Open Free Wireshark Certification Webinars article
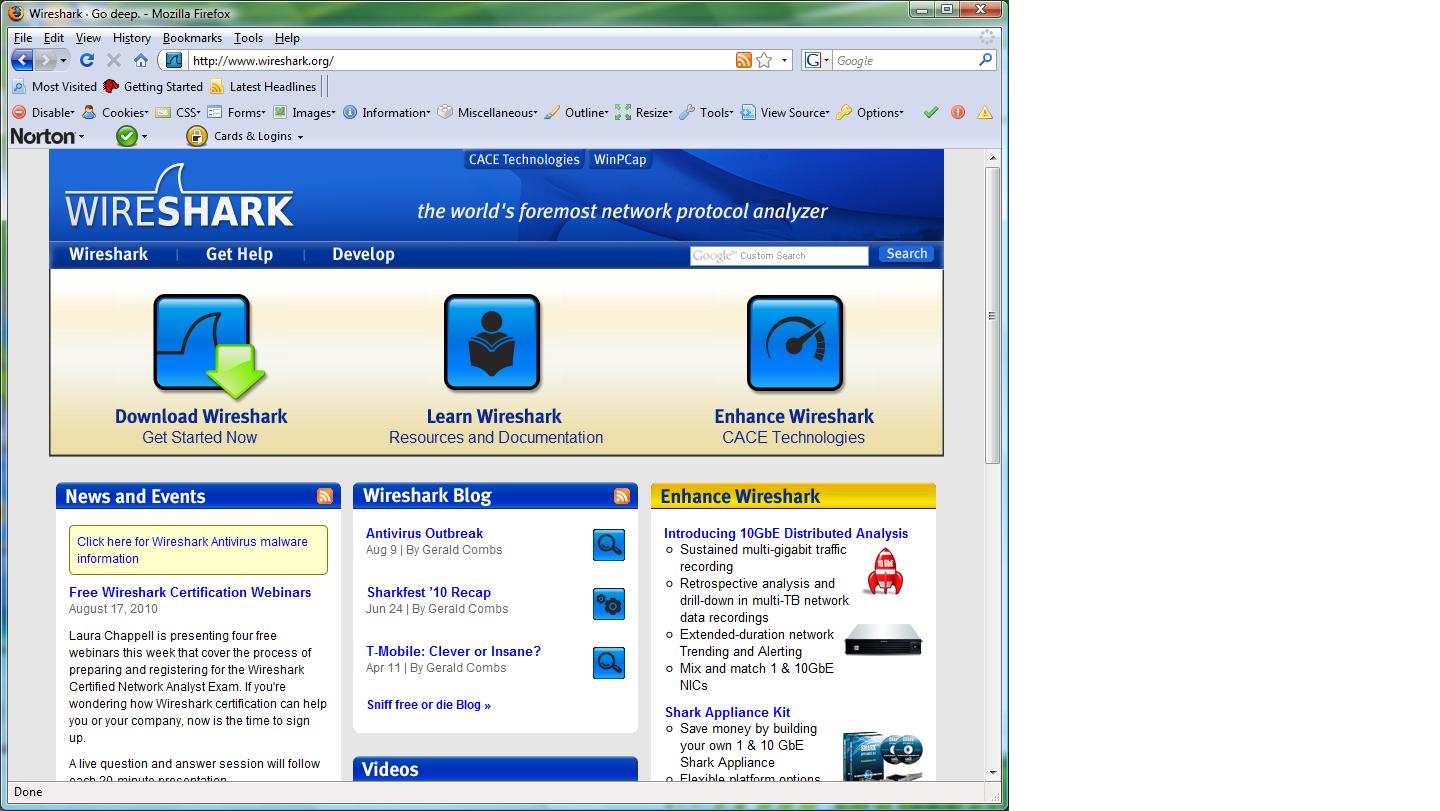1440x811 pixels. coord(190,592)
